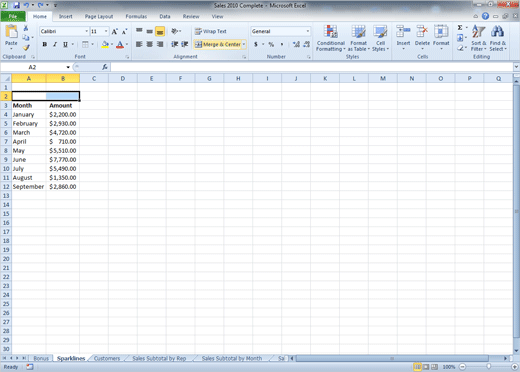Open Conditional Formatting
The height and width of the screenshot is (372, 520).
[x=331, y=38]
